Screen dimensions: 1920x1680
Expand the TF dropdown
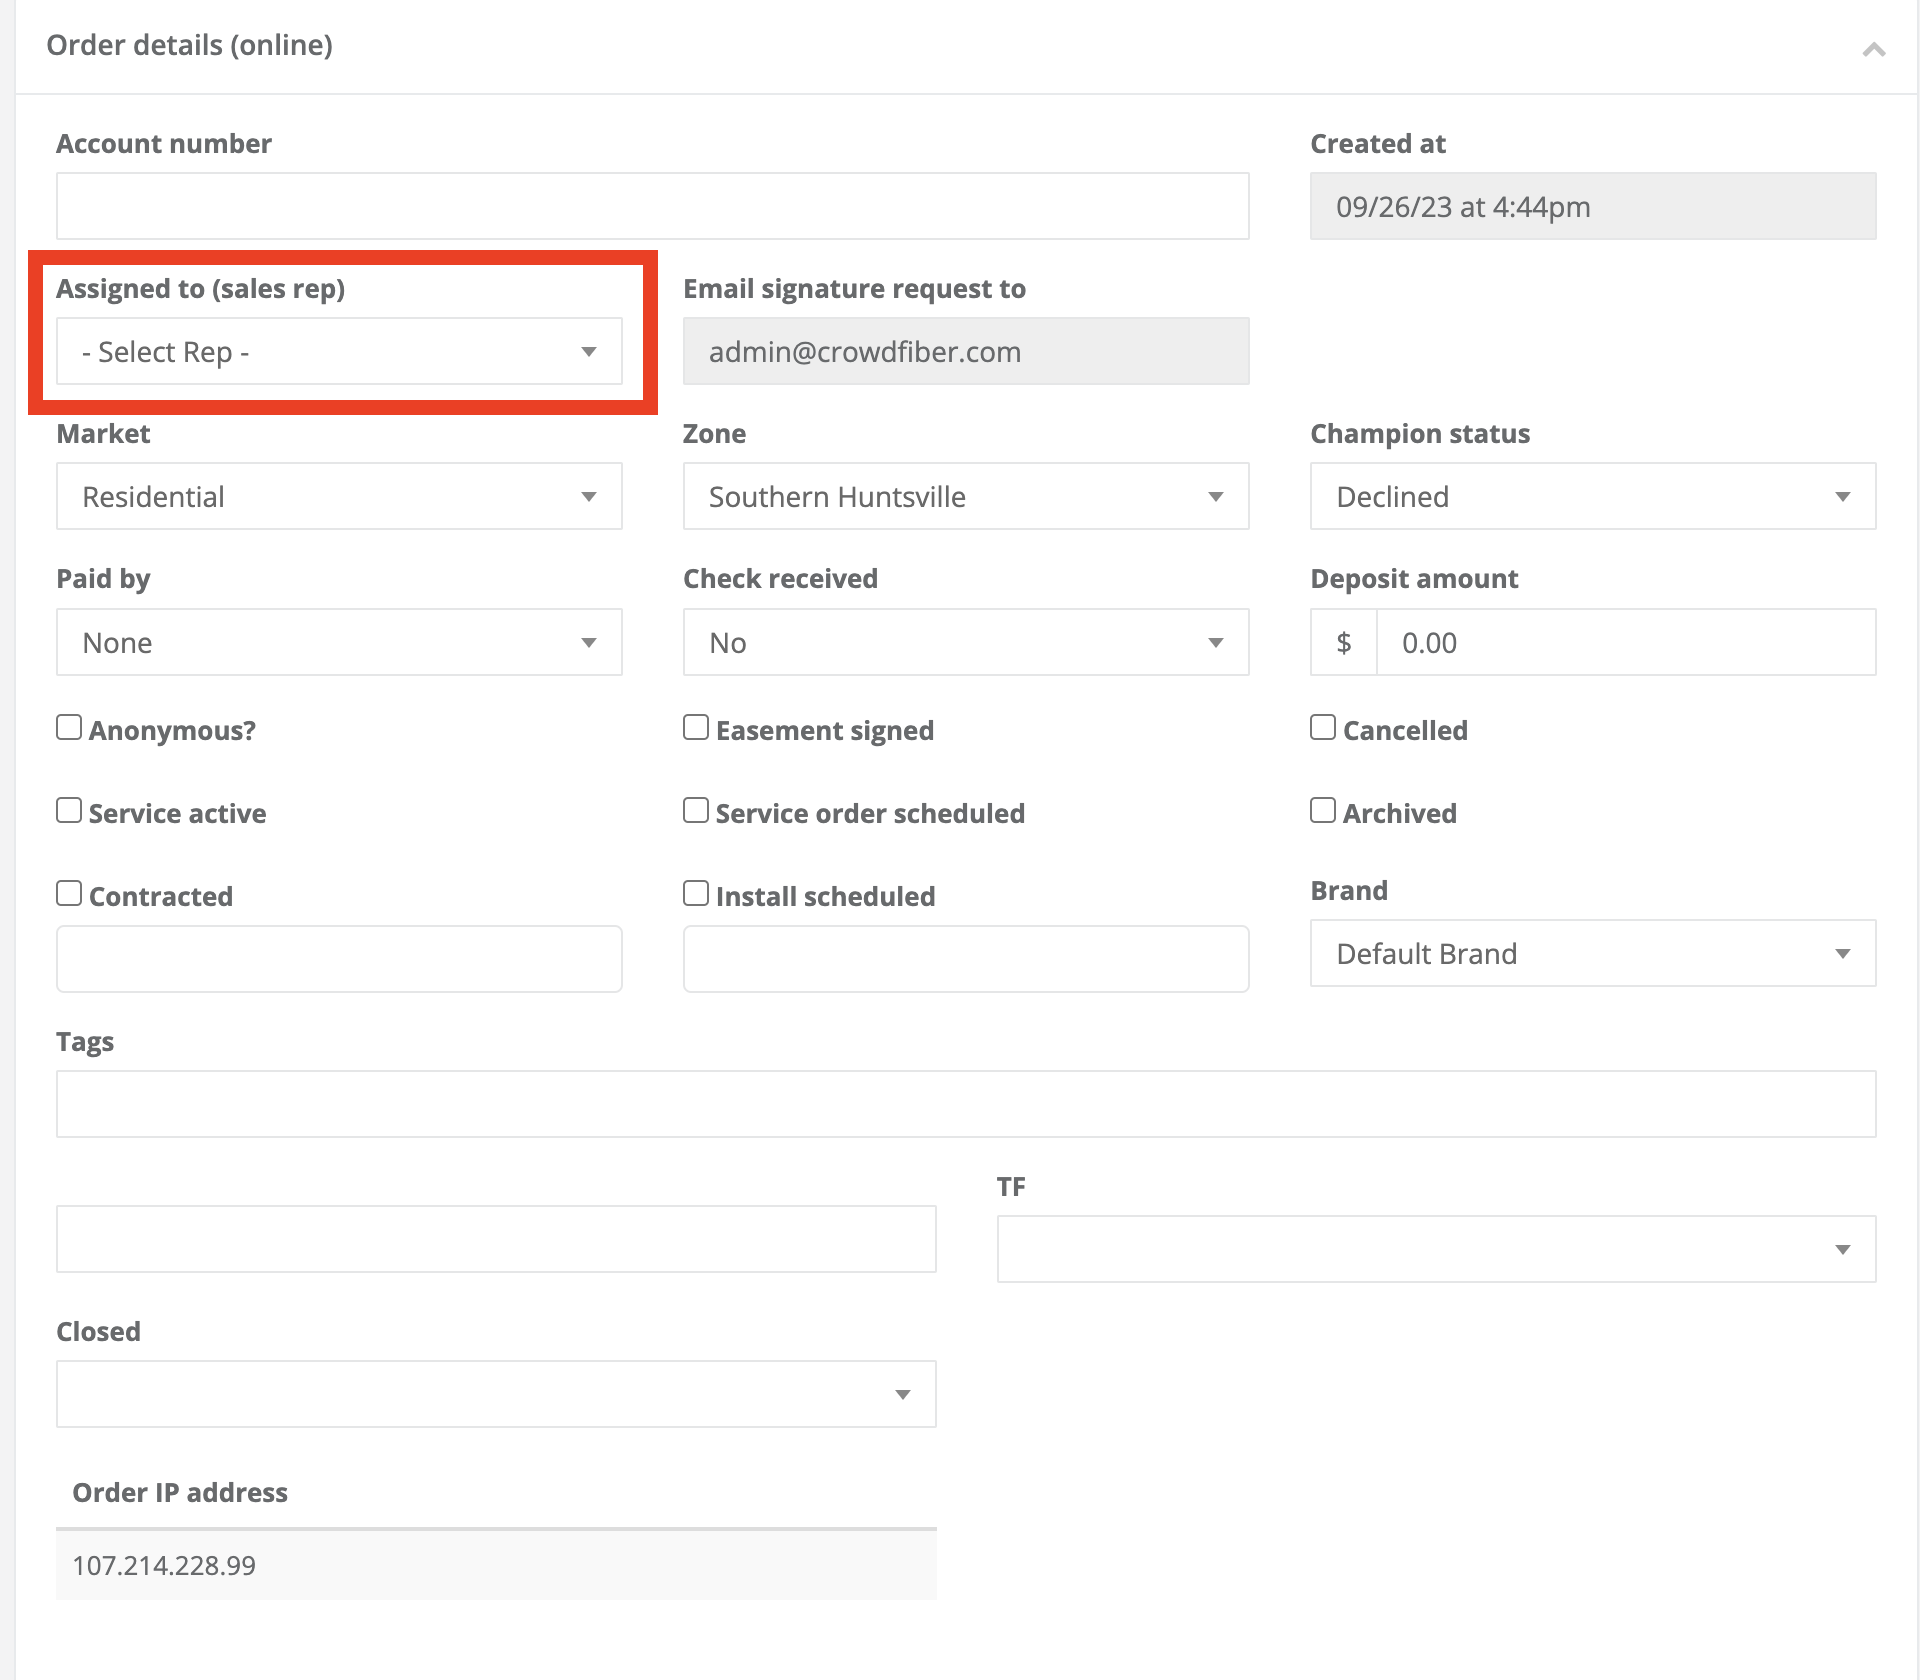1436,1247
